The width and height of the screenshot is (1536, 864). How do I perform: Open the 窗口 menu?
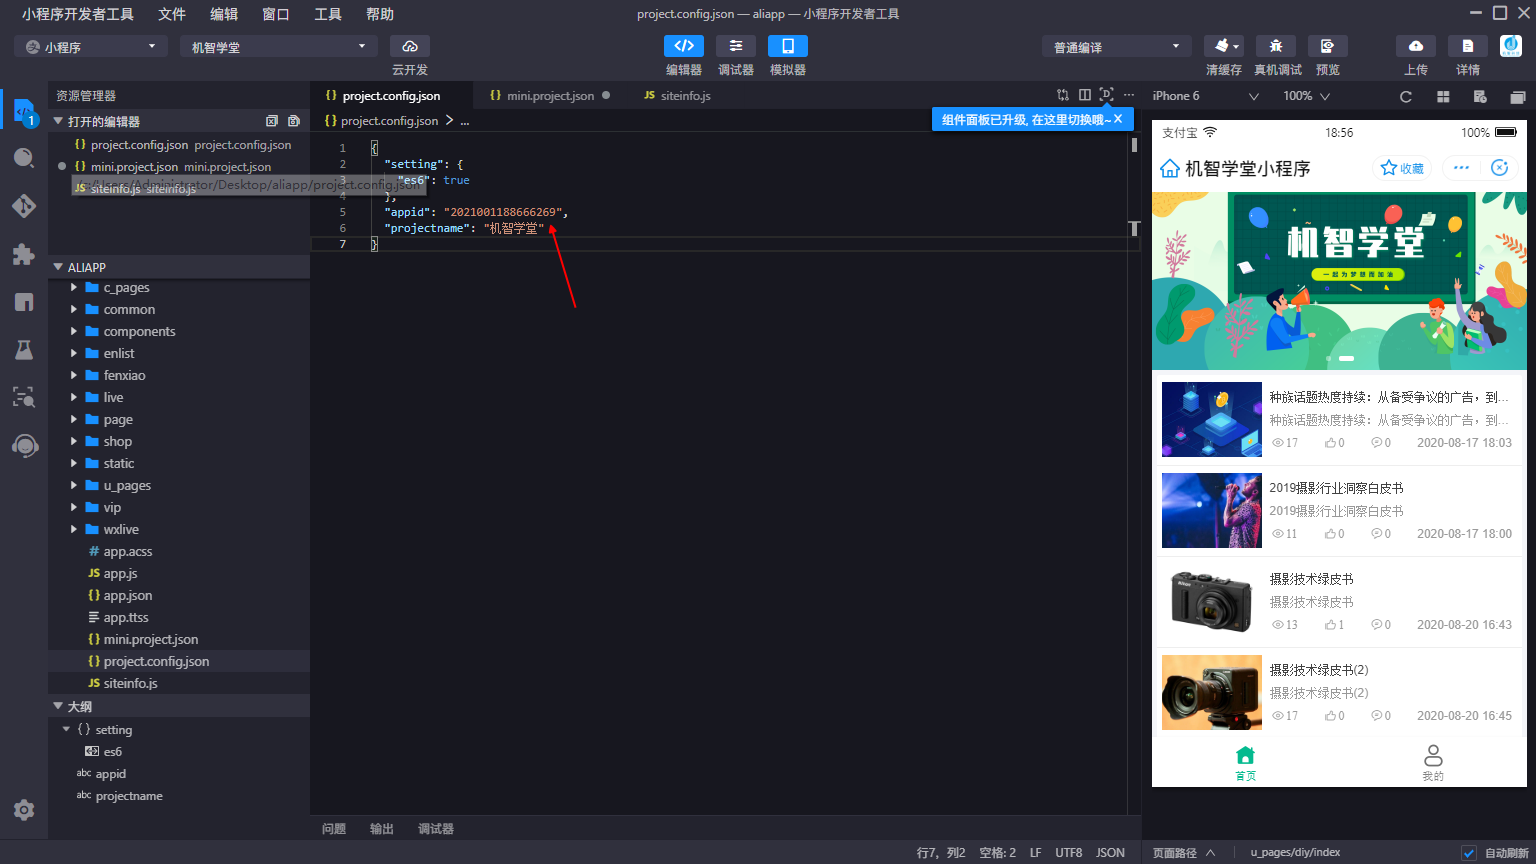tap(276, 14)
